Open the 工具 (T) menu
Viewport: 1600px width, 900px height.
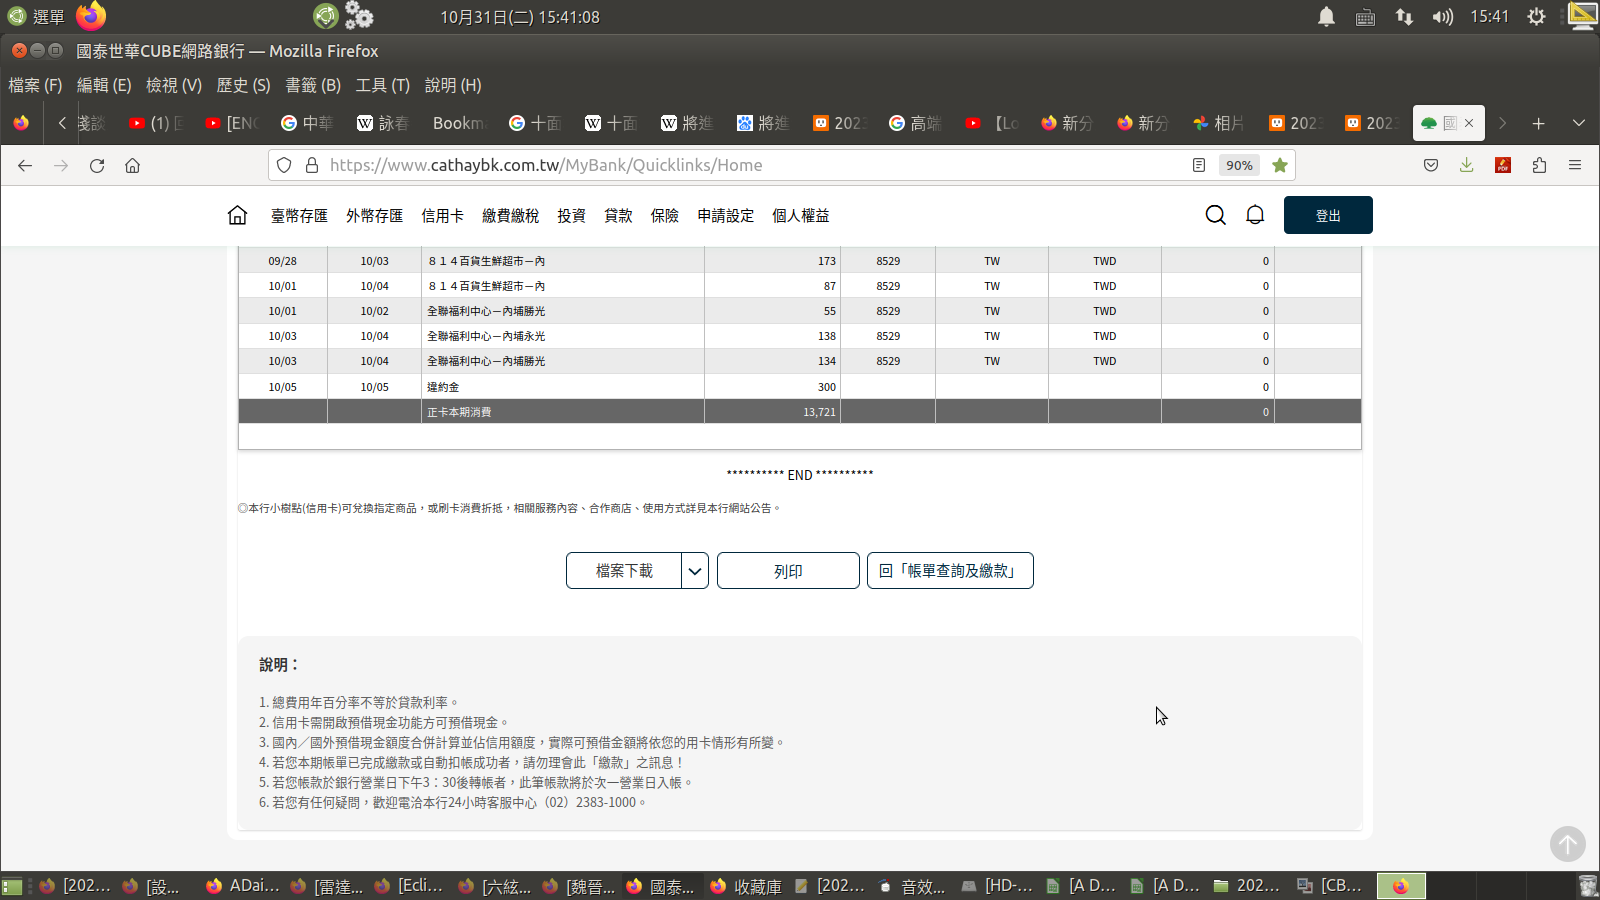pyautogui.click(x=382, y=85)
